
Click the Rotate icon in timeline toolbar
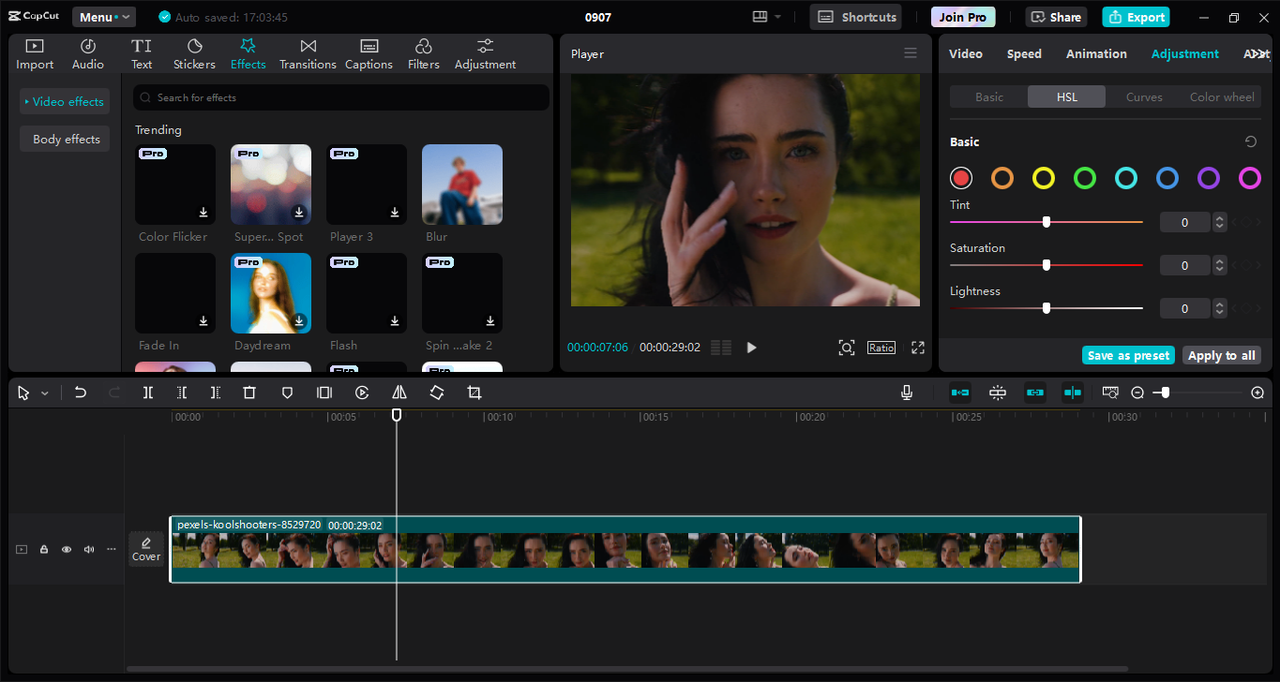[437, 393]
